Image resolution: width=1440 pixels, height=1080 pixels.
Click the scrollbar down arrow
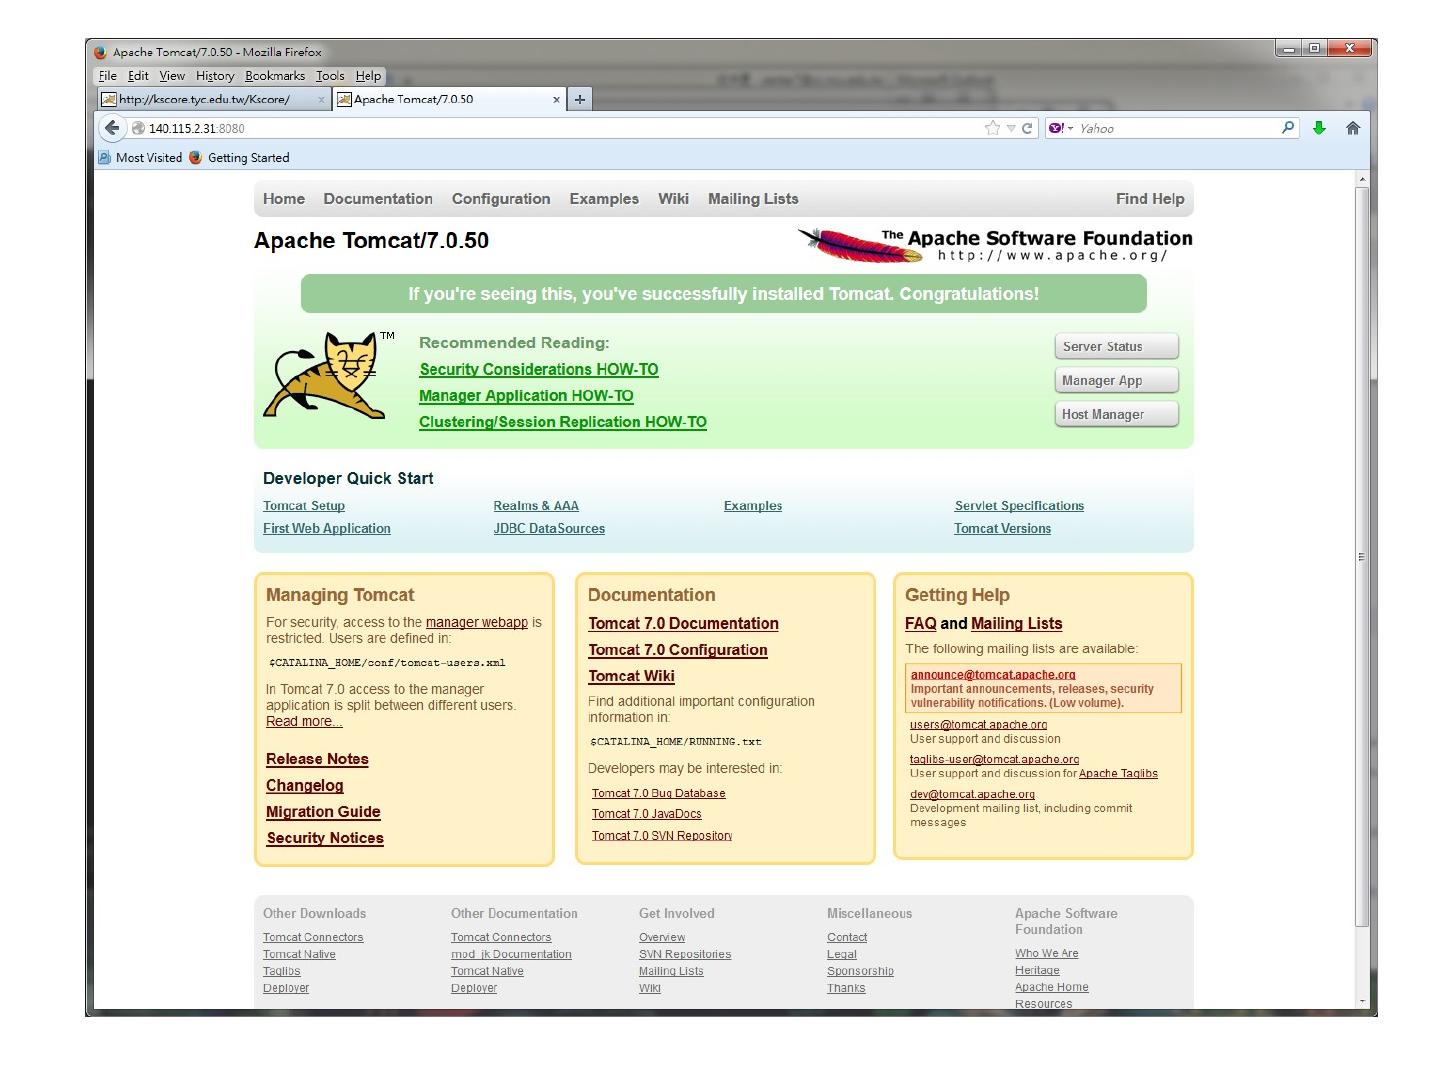click(1361, 1000)
